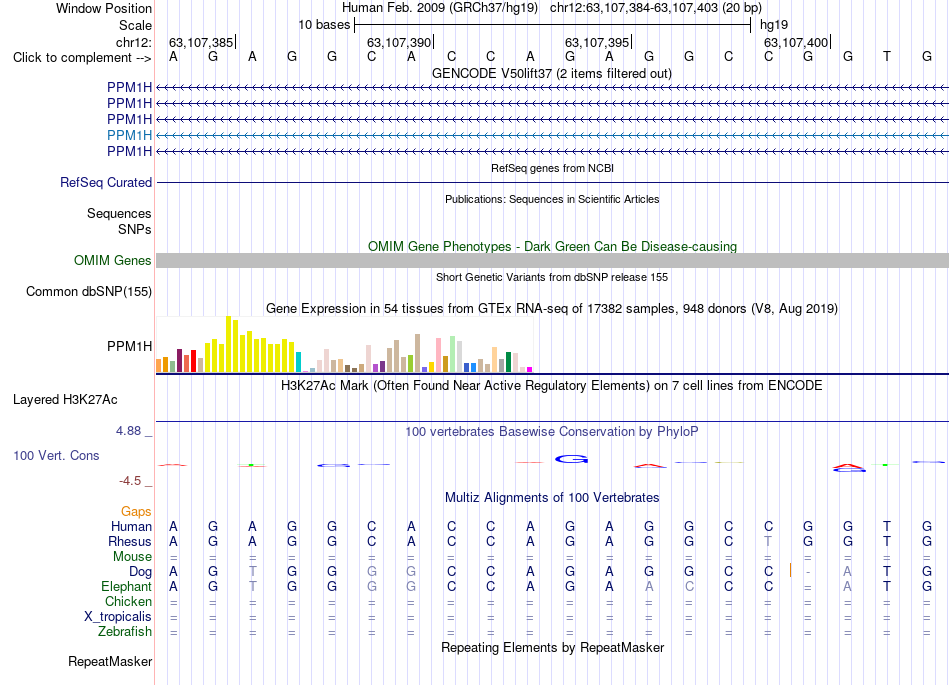Click the 'Click to complement -->' label

point(82,58)
